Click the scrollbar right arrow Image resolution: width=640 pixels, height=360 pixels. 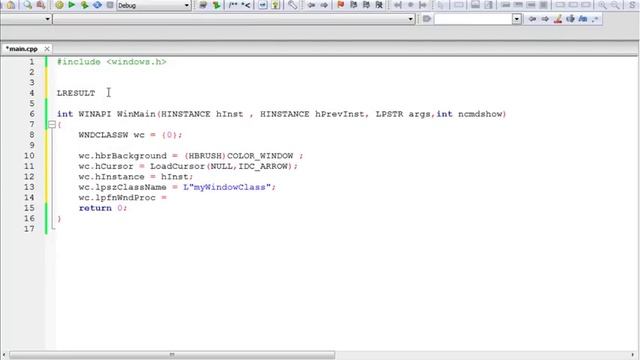633,355
